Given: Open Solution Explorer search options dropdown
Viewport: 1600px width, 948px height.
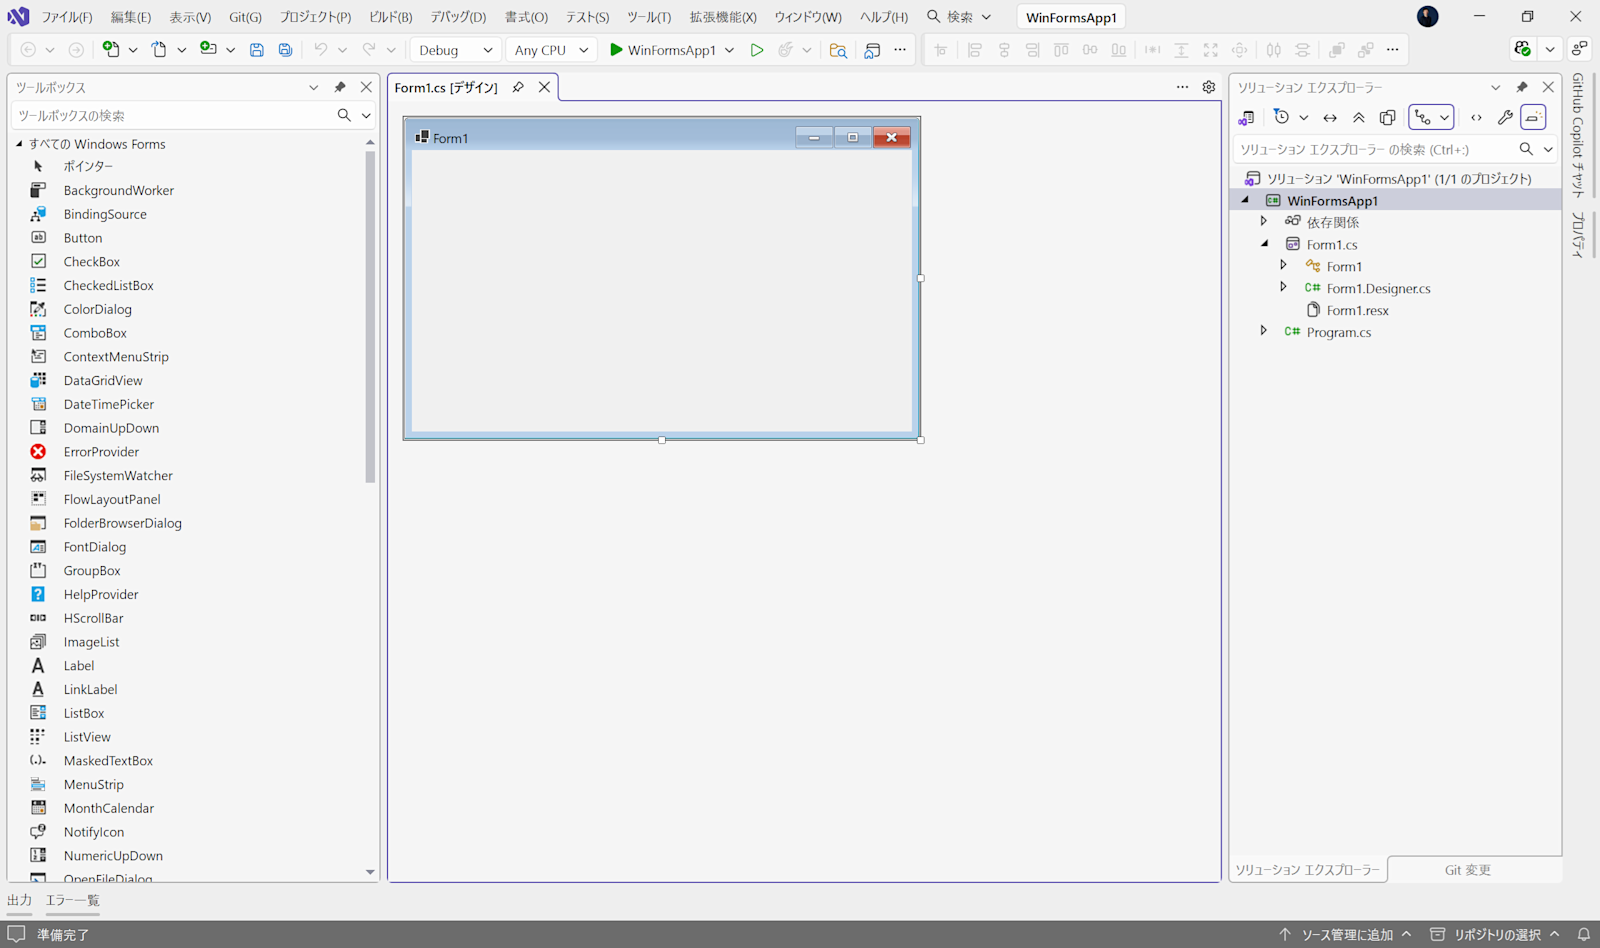Looking at the screenshot, I should coord(1548,149).
